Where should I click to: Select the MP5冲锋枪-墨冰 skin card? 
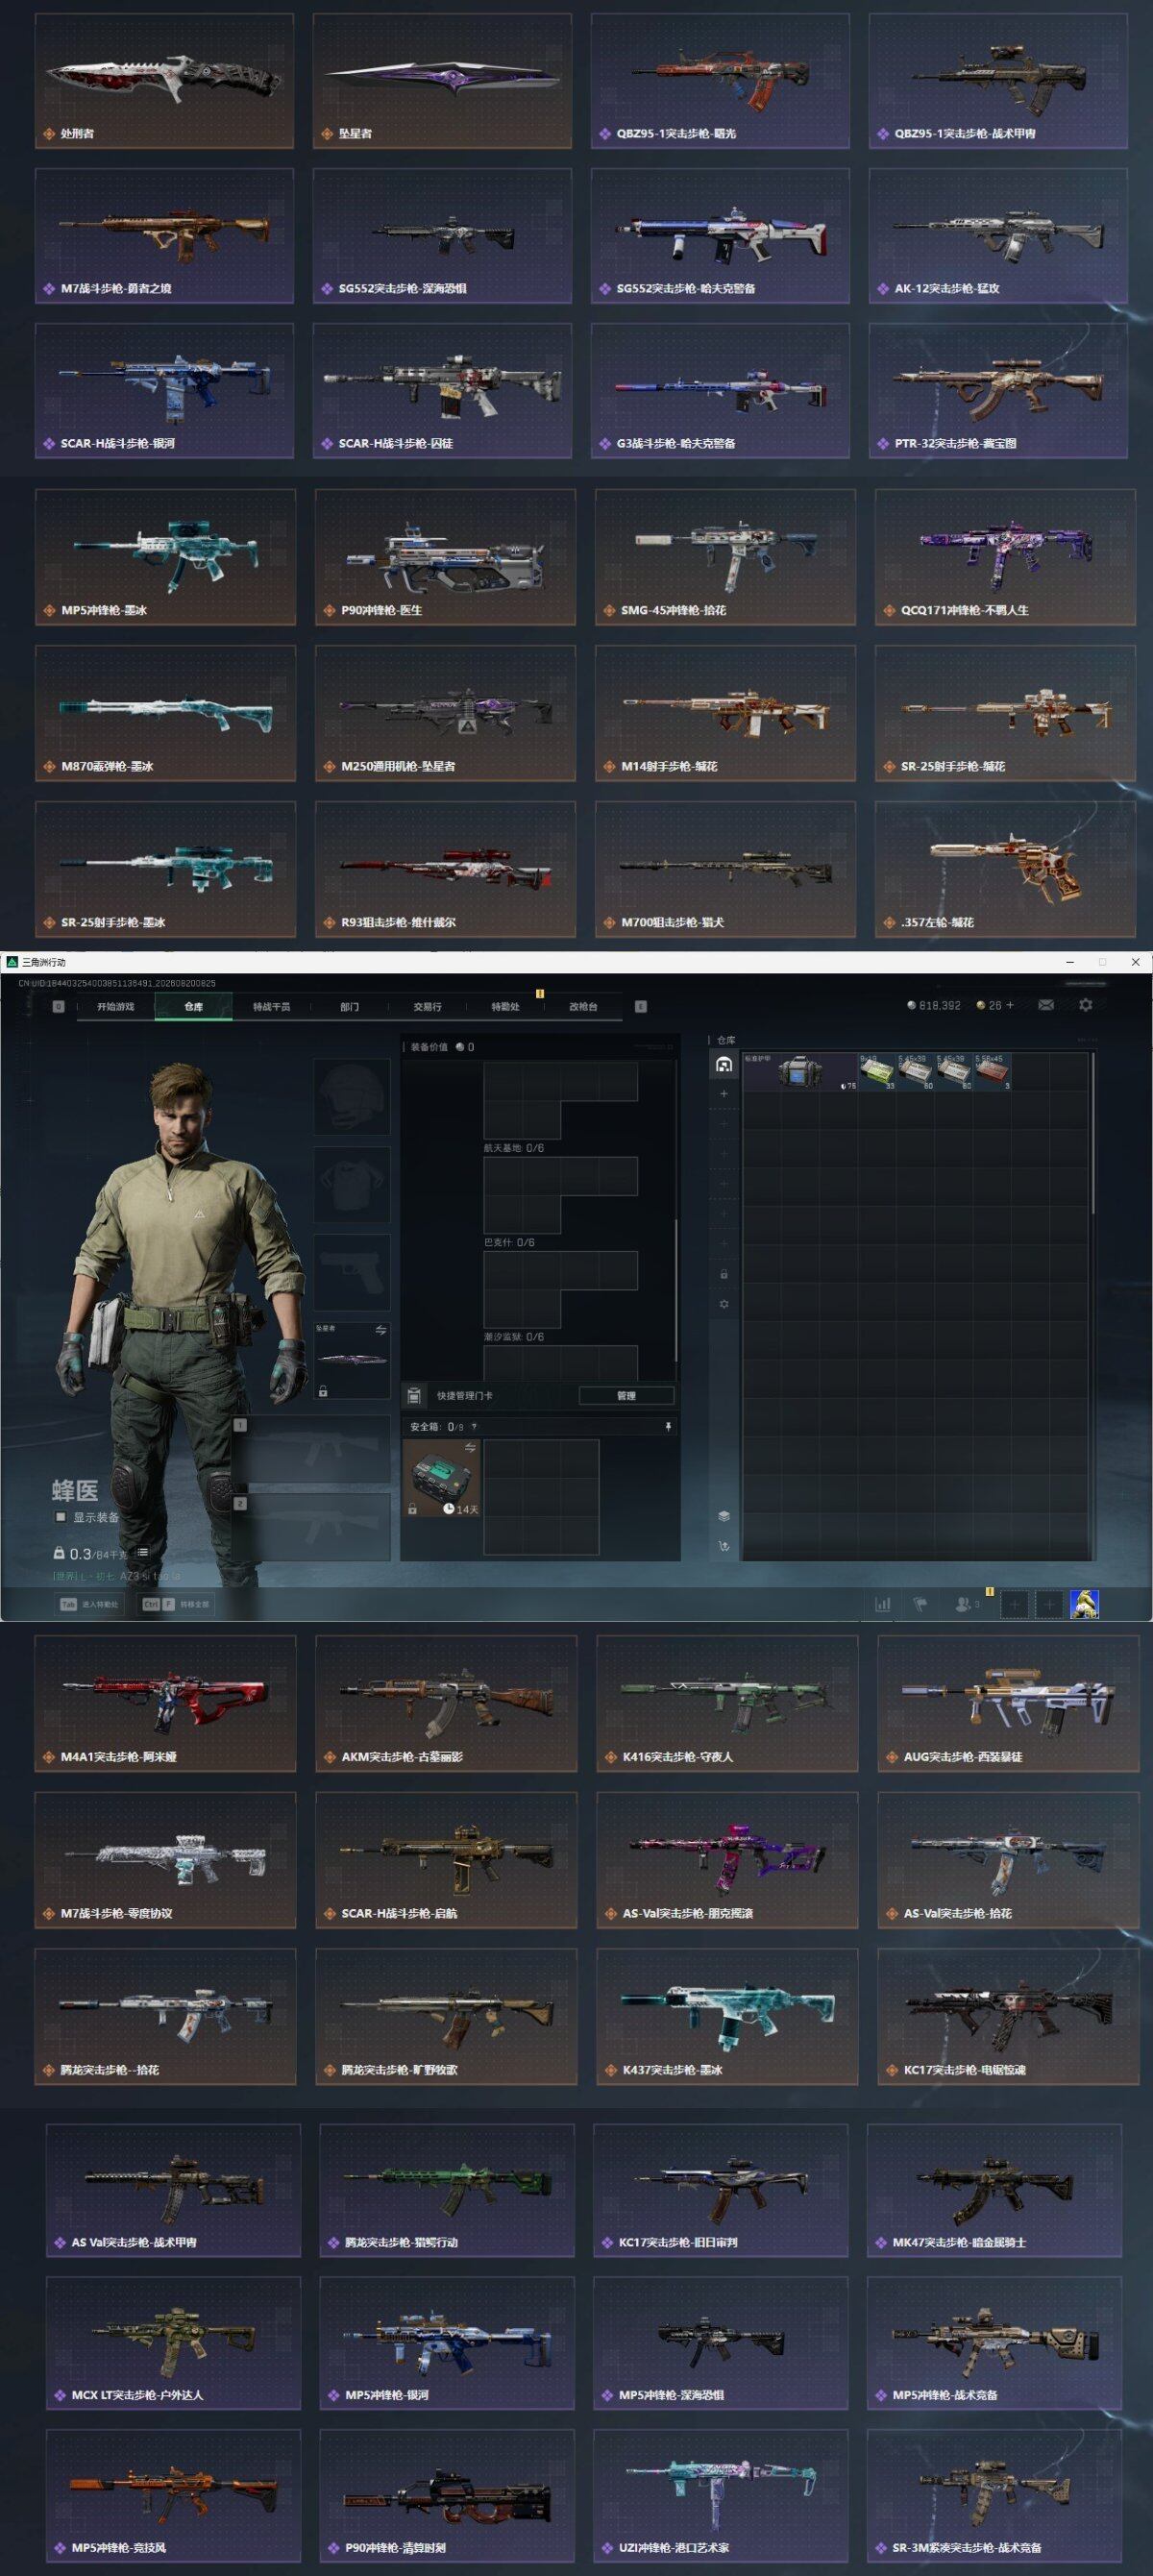[x=165, y=557]
